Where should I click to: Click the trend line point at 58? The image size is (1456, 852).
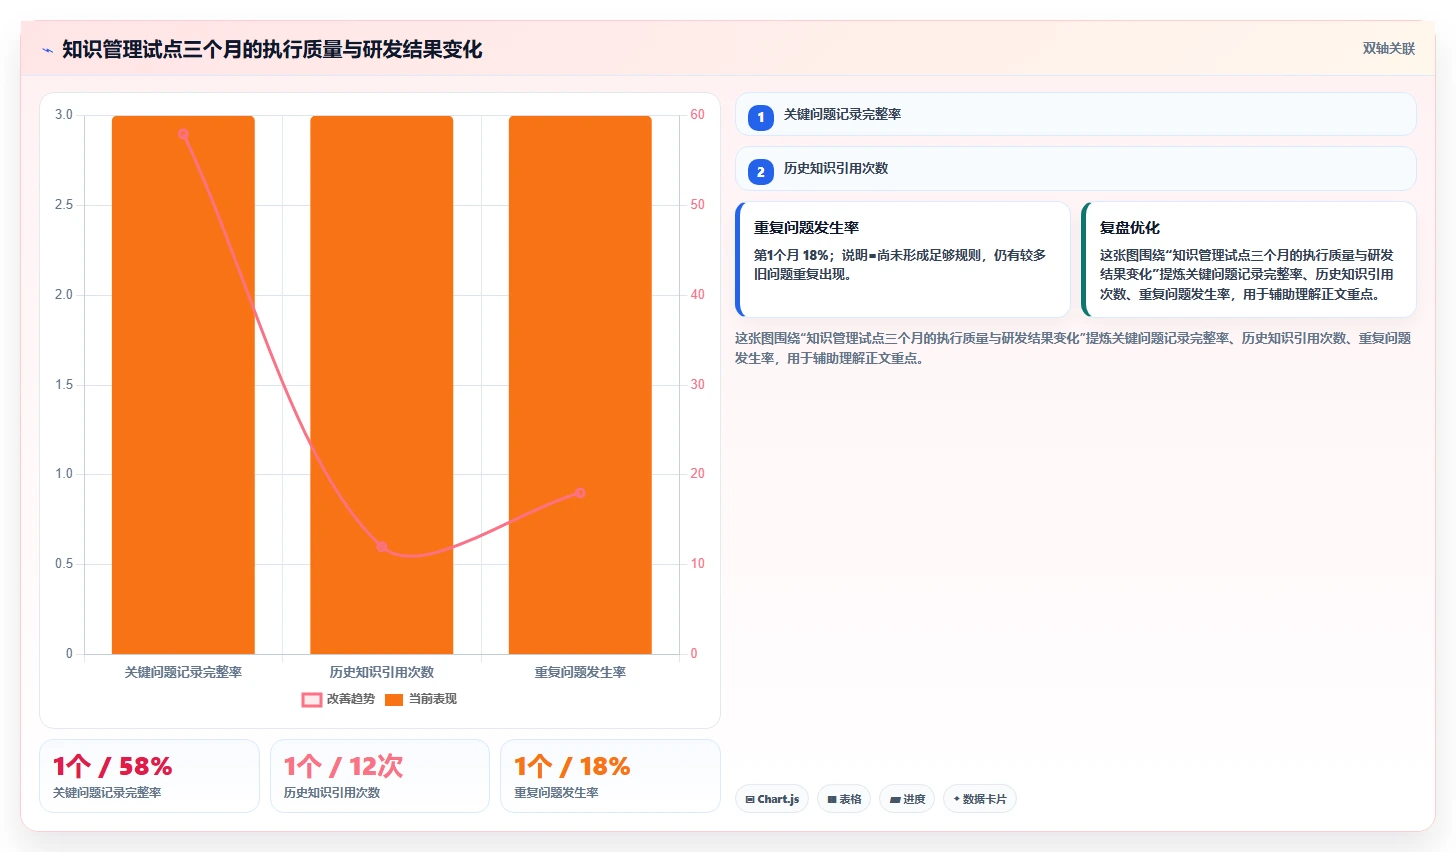tap(183, 133)
